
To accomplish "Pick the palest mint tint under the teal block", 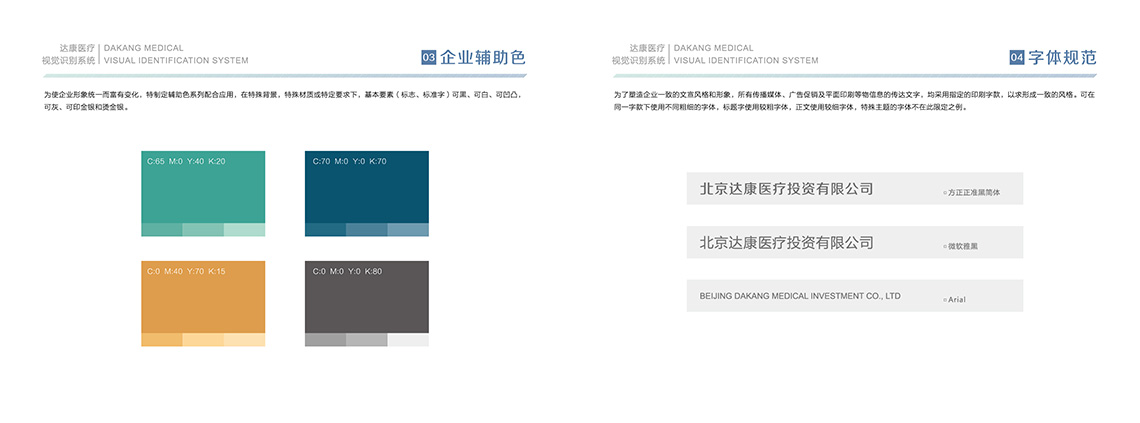I will pyautogui.click(x=244, y=230).
